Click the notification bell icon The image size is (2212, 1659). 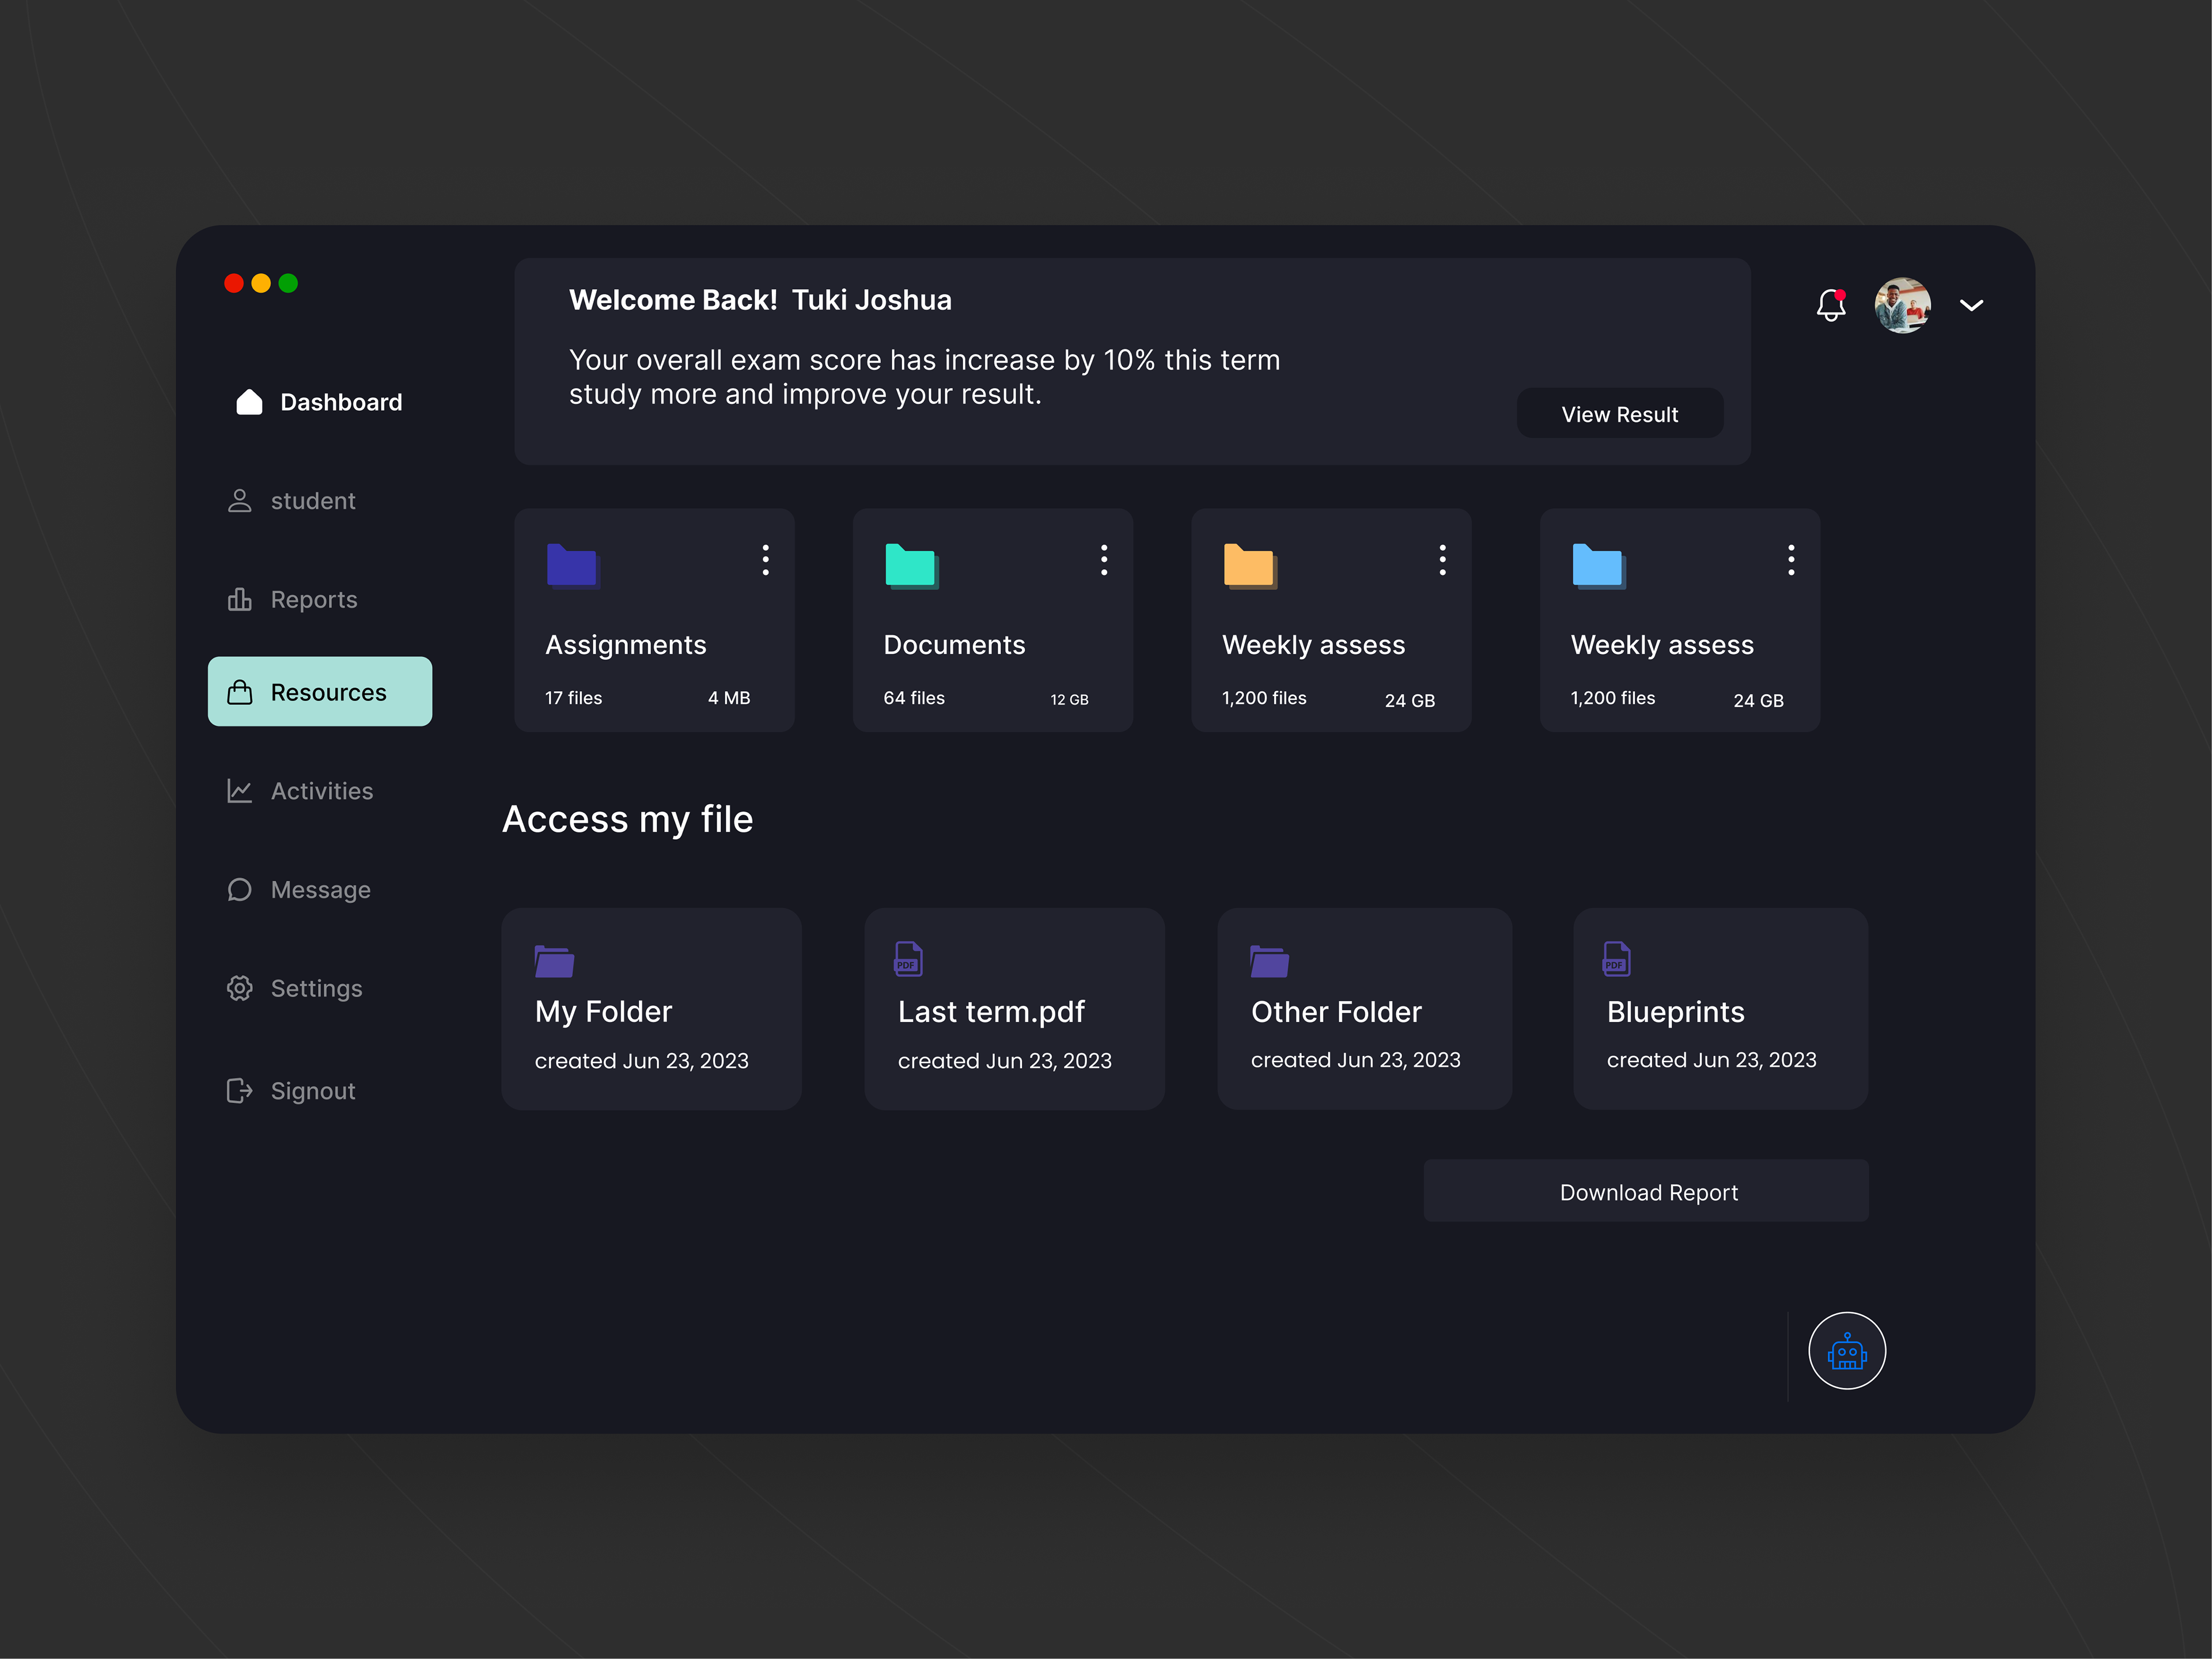tap(1830, 305)
